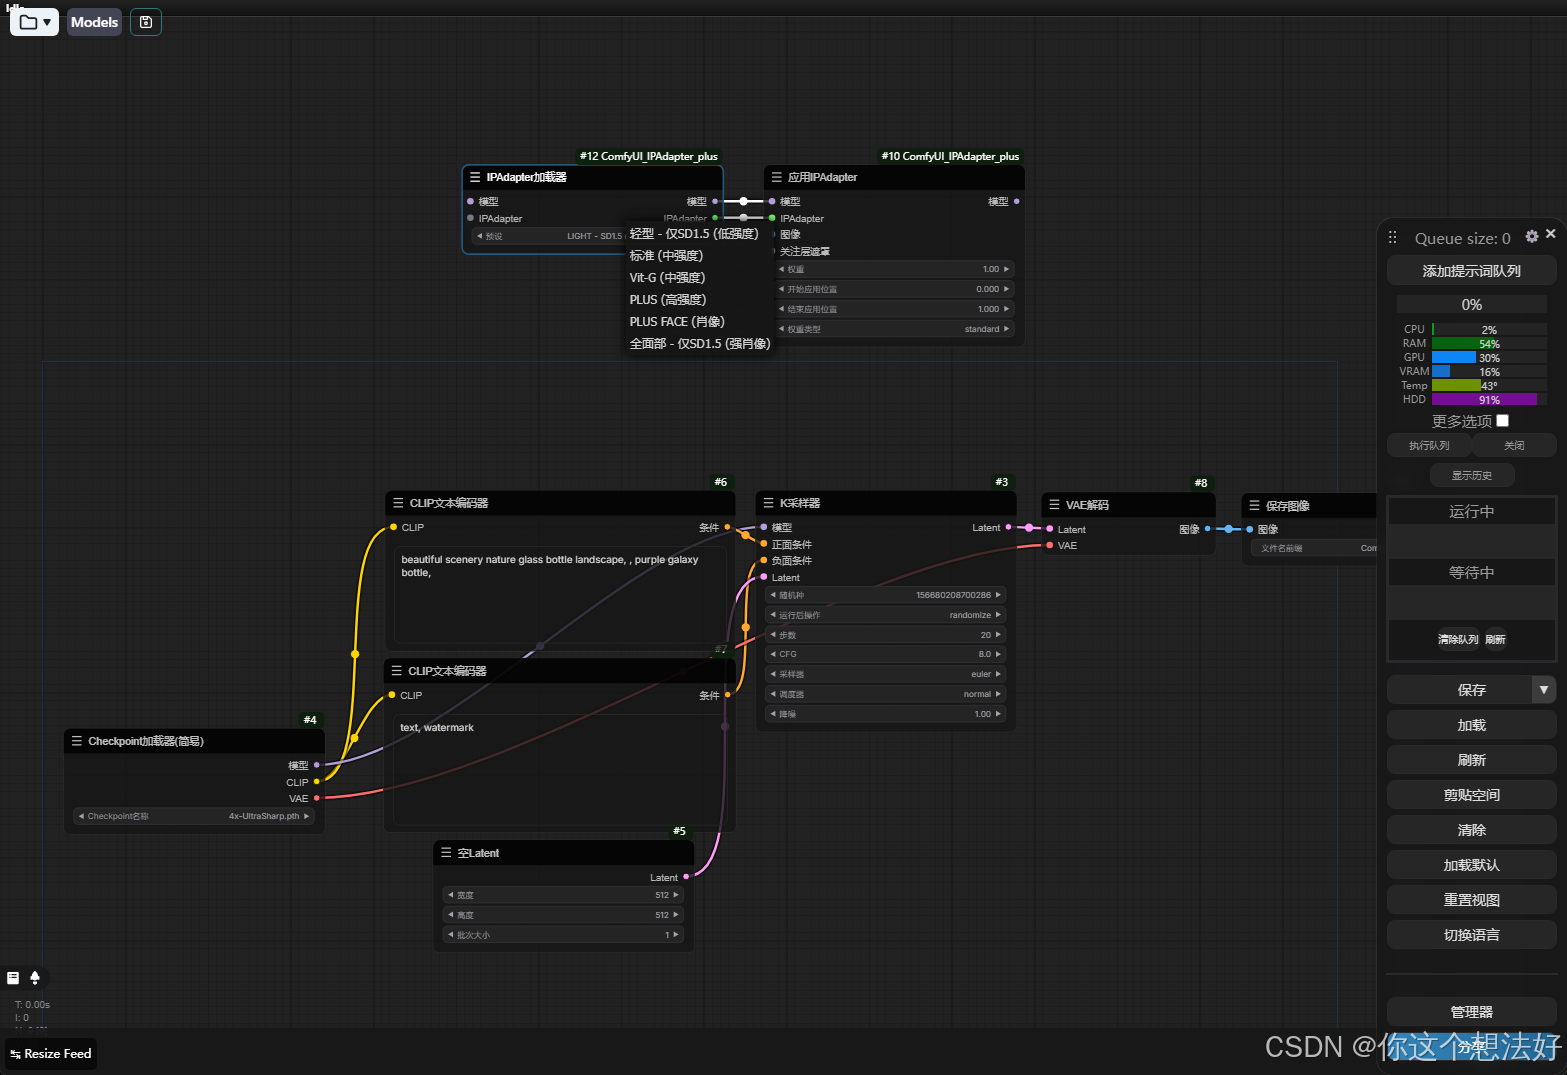Click 文件名前缀 field in 保存图像

pyautogui.click(x=1314, y=548)
